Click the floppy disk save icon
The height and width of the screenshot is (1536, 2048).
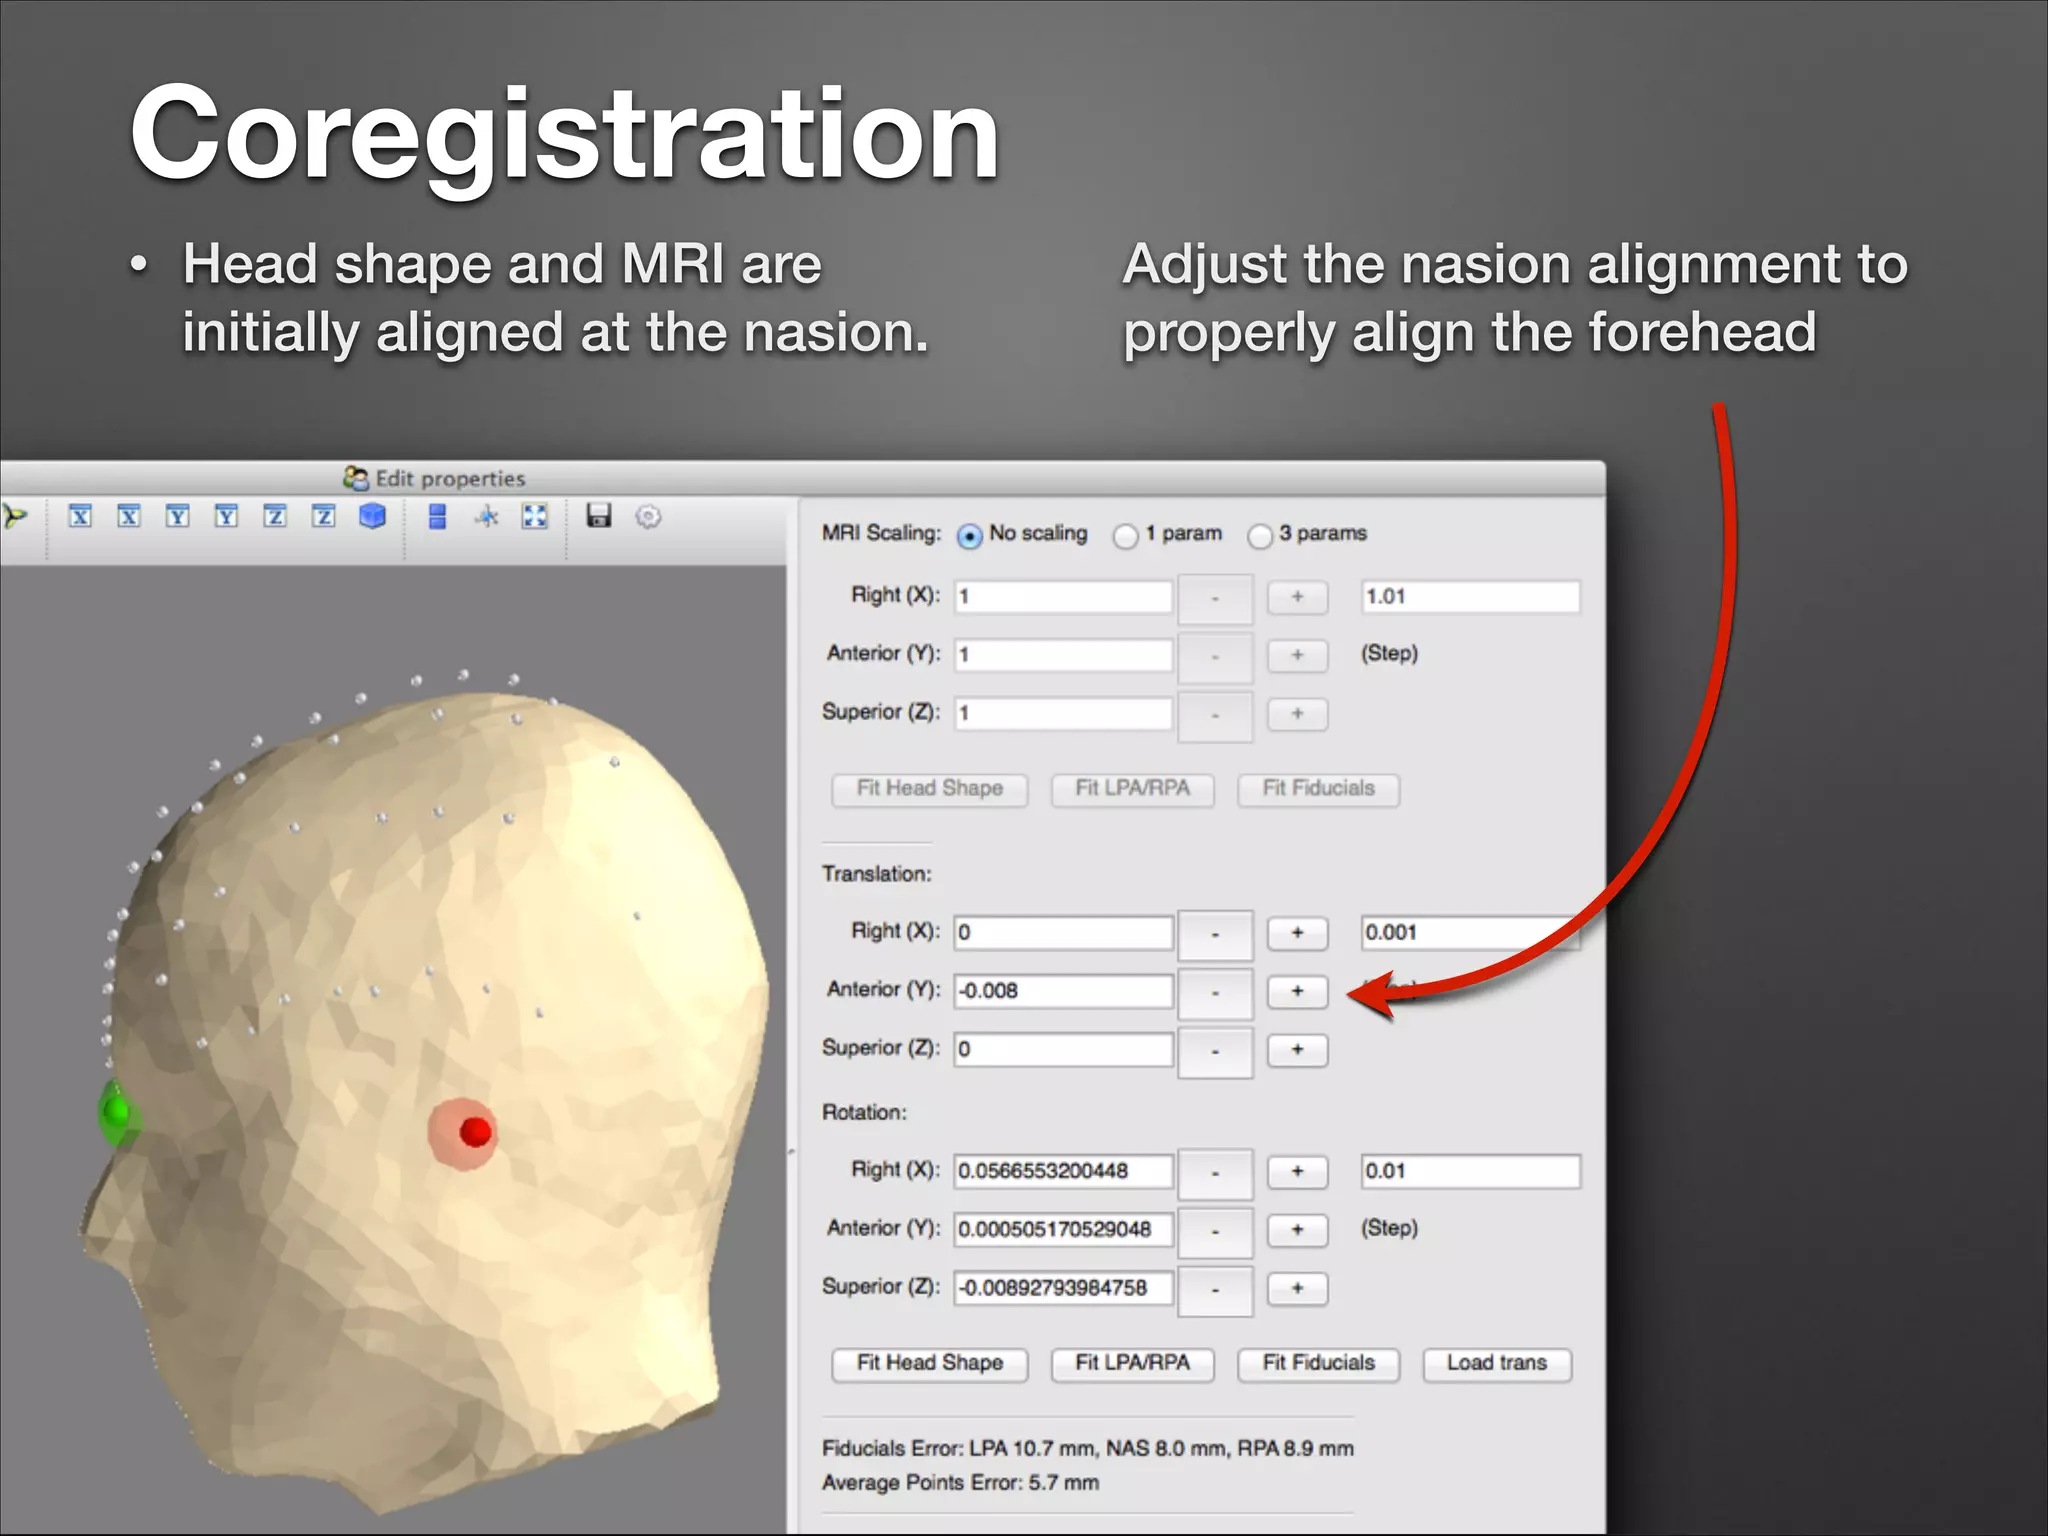pos(598,516)
